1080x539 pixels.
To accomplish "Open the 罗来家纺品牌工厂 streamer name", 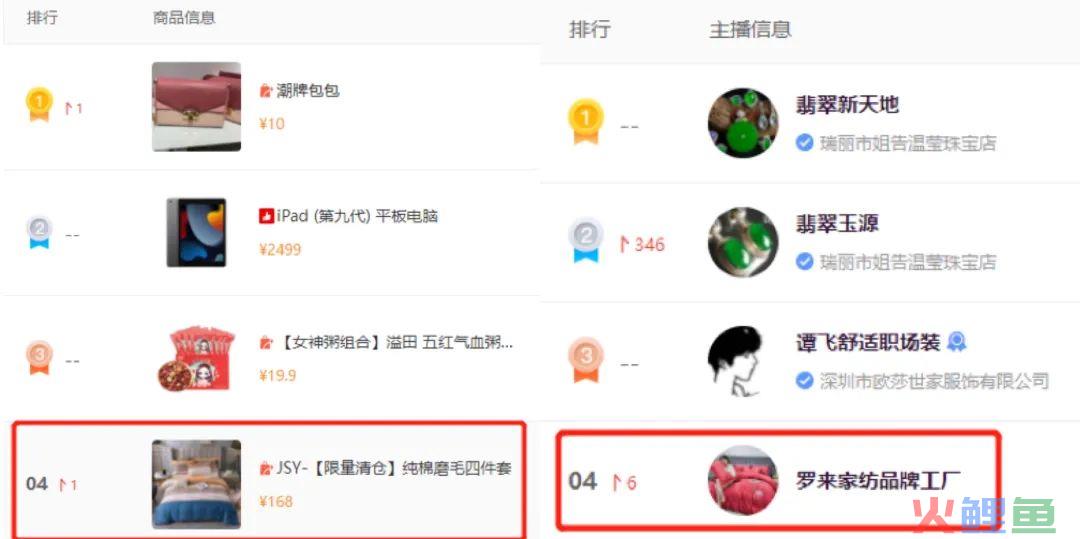I will 878,480.
